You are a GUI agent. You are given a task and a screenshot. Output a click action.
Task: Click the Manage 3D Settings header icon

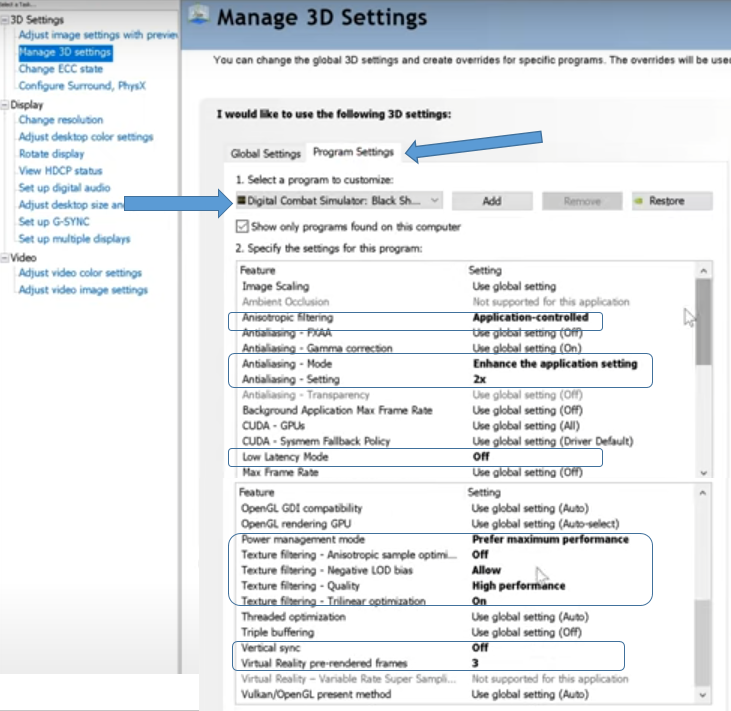coord(199,14)
